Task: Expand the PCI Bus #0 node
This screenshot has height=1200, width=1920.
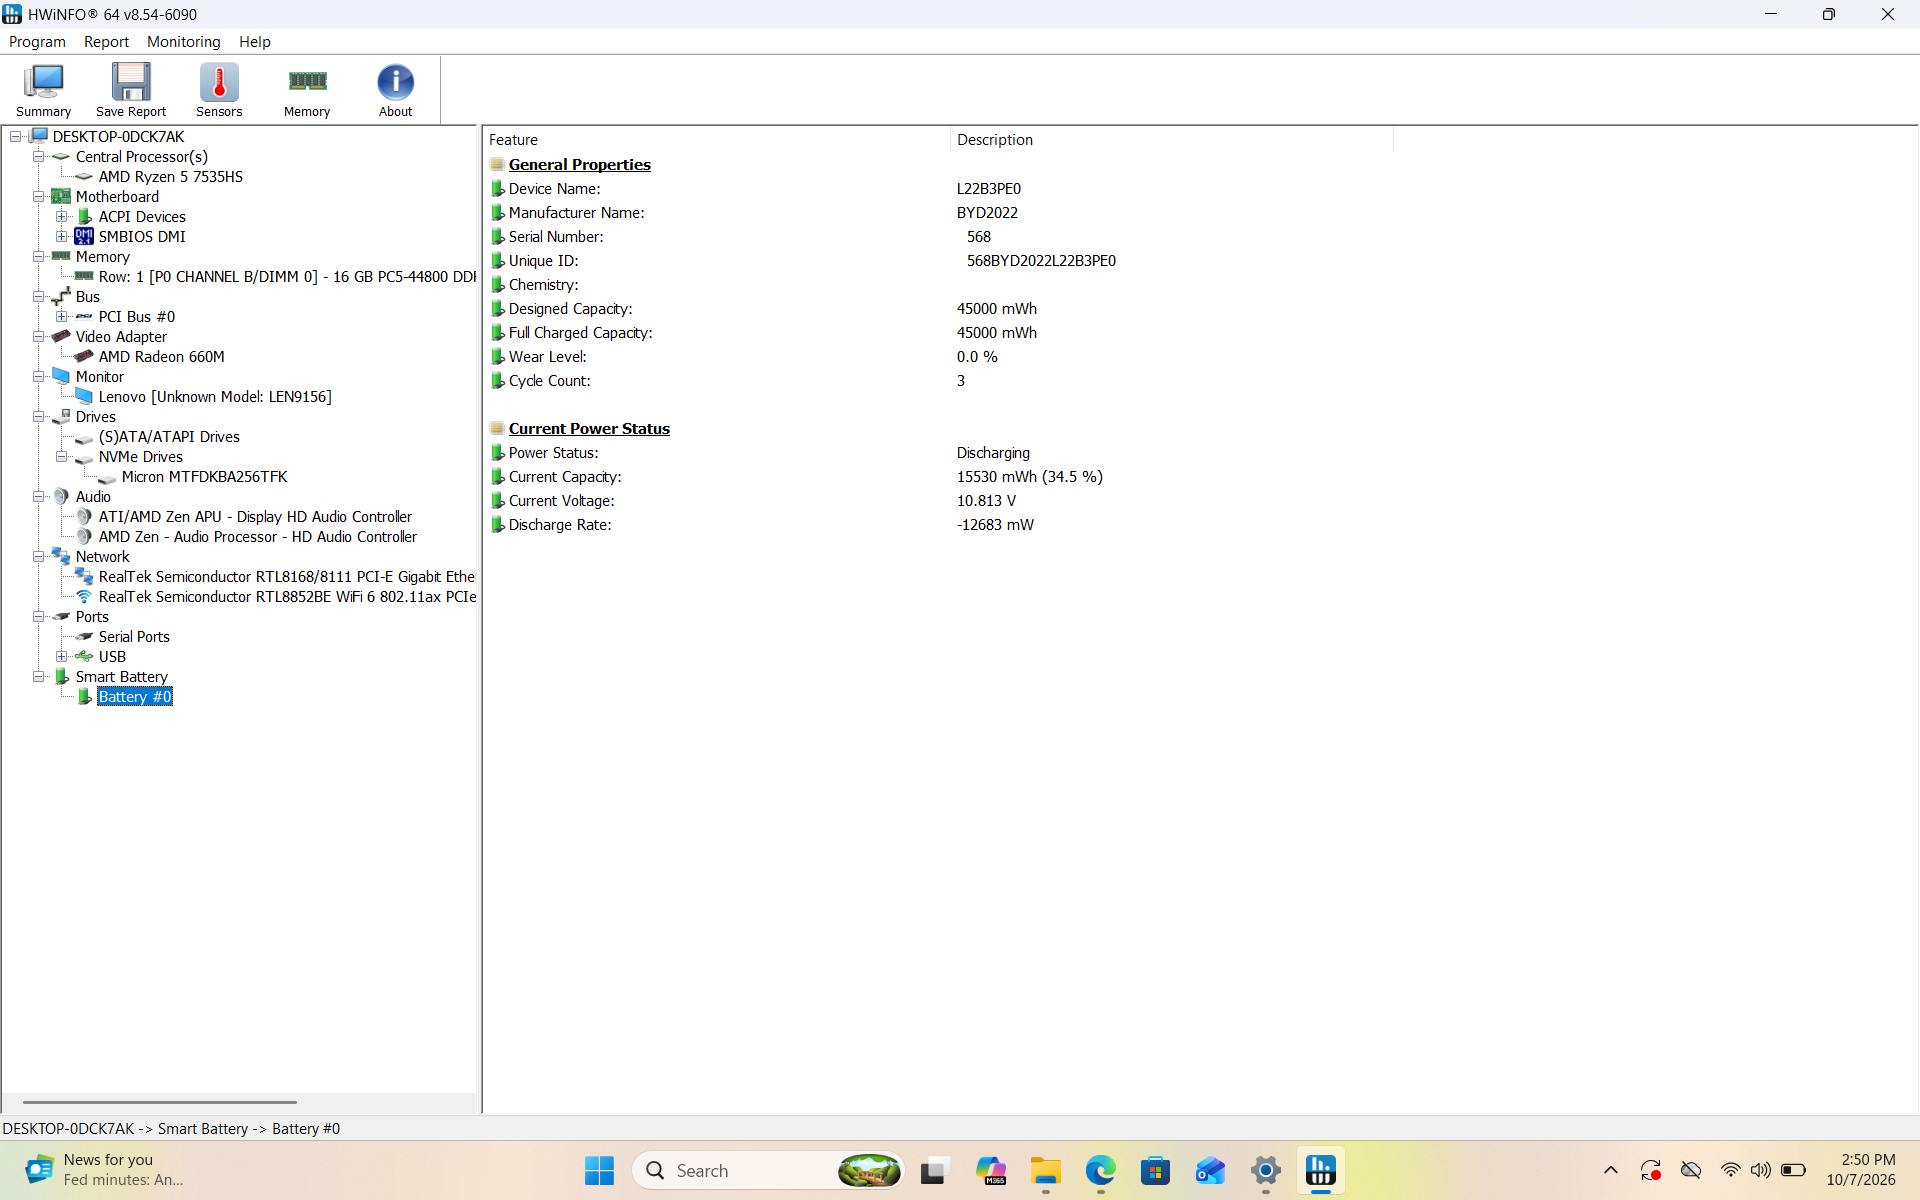Action: point(62,317)
